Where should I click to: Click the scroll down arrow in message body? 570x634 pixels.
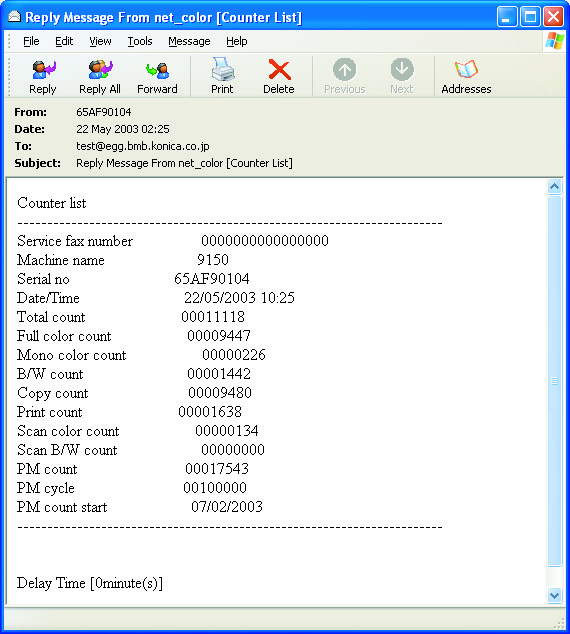click(555, 595)
